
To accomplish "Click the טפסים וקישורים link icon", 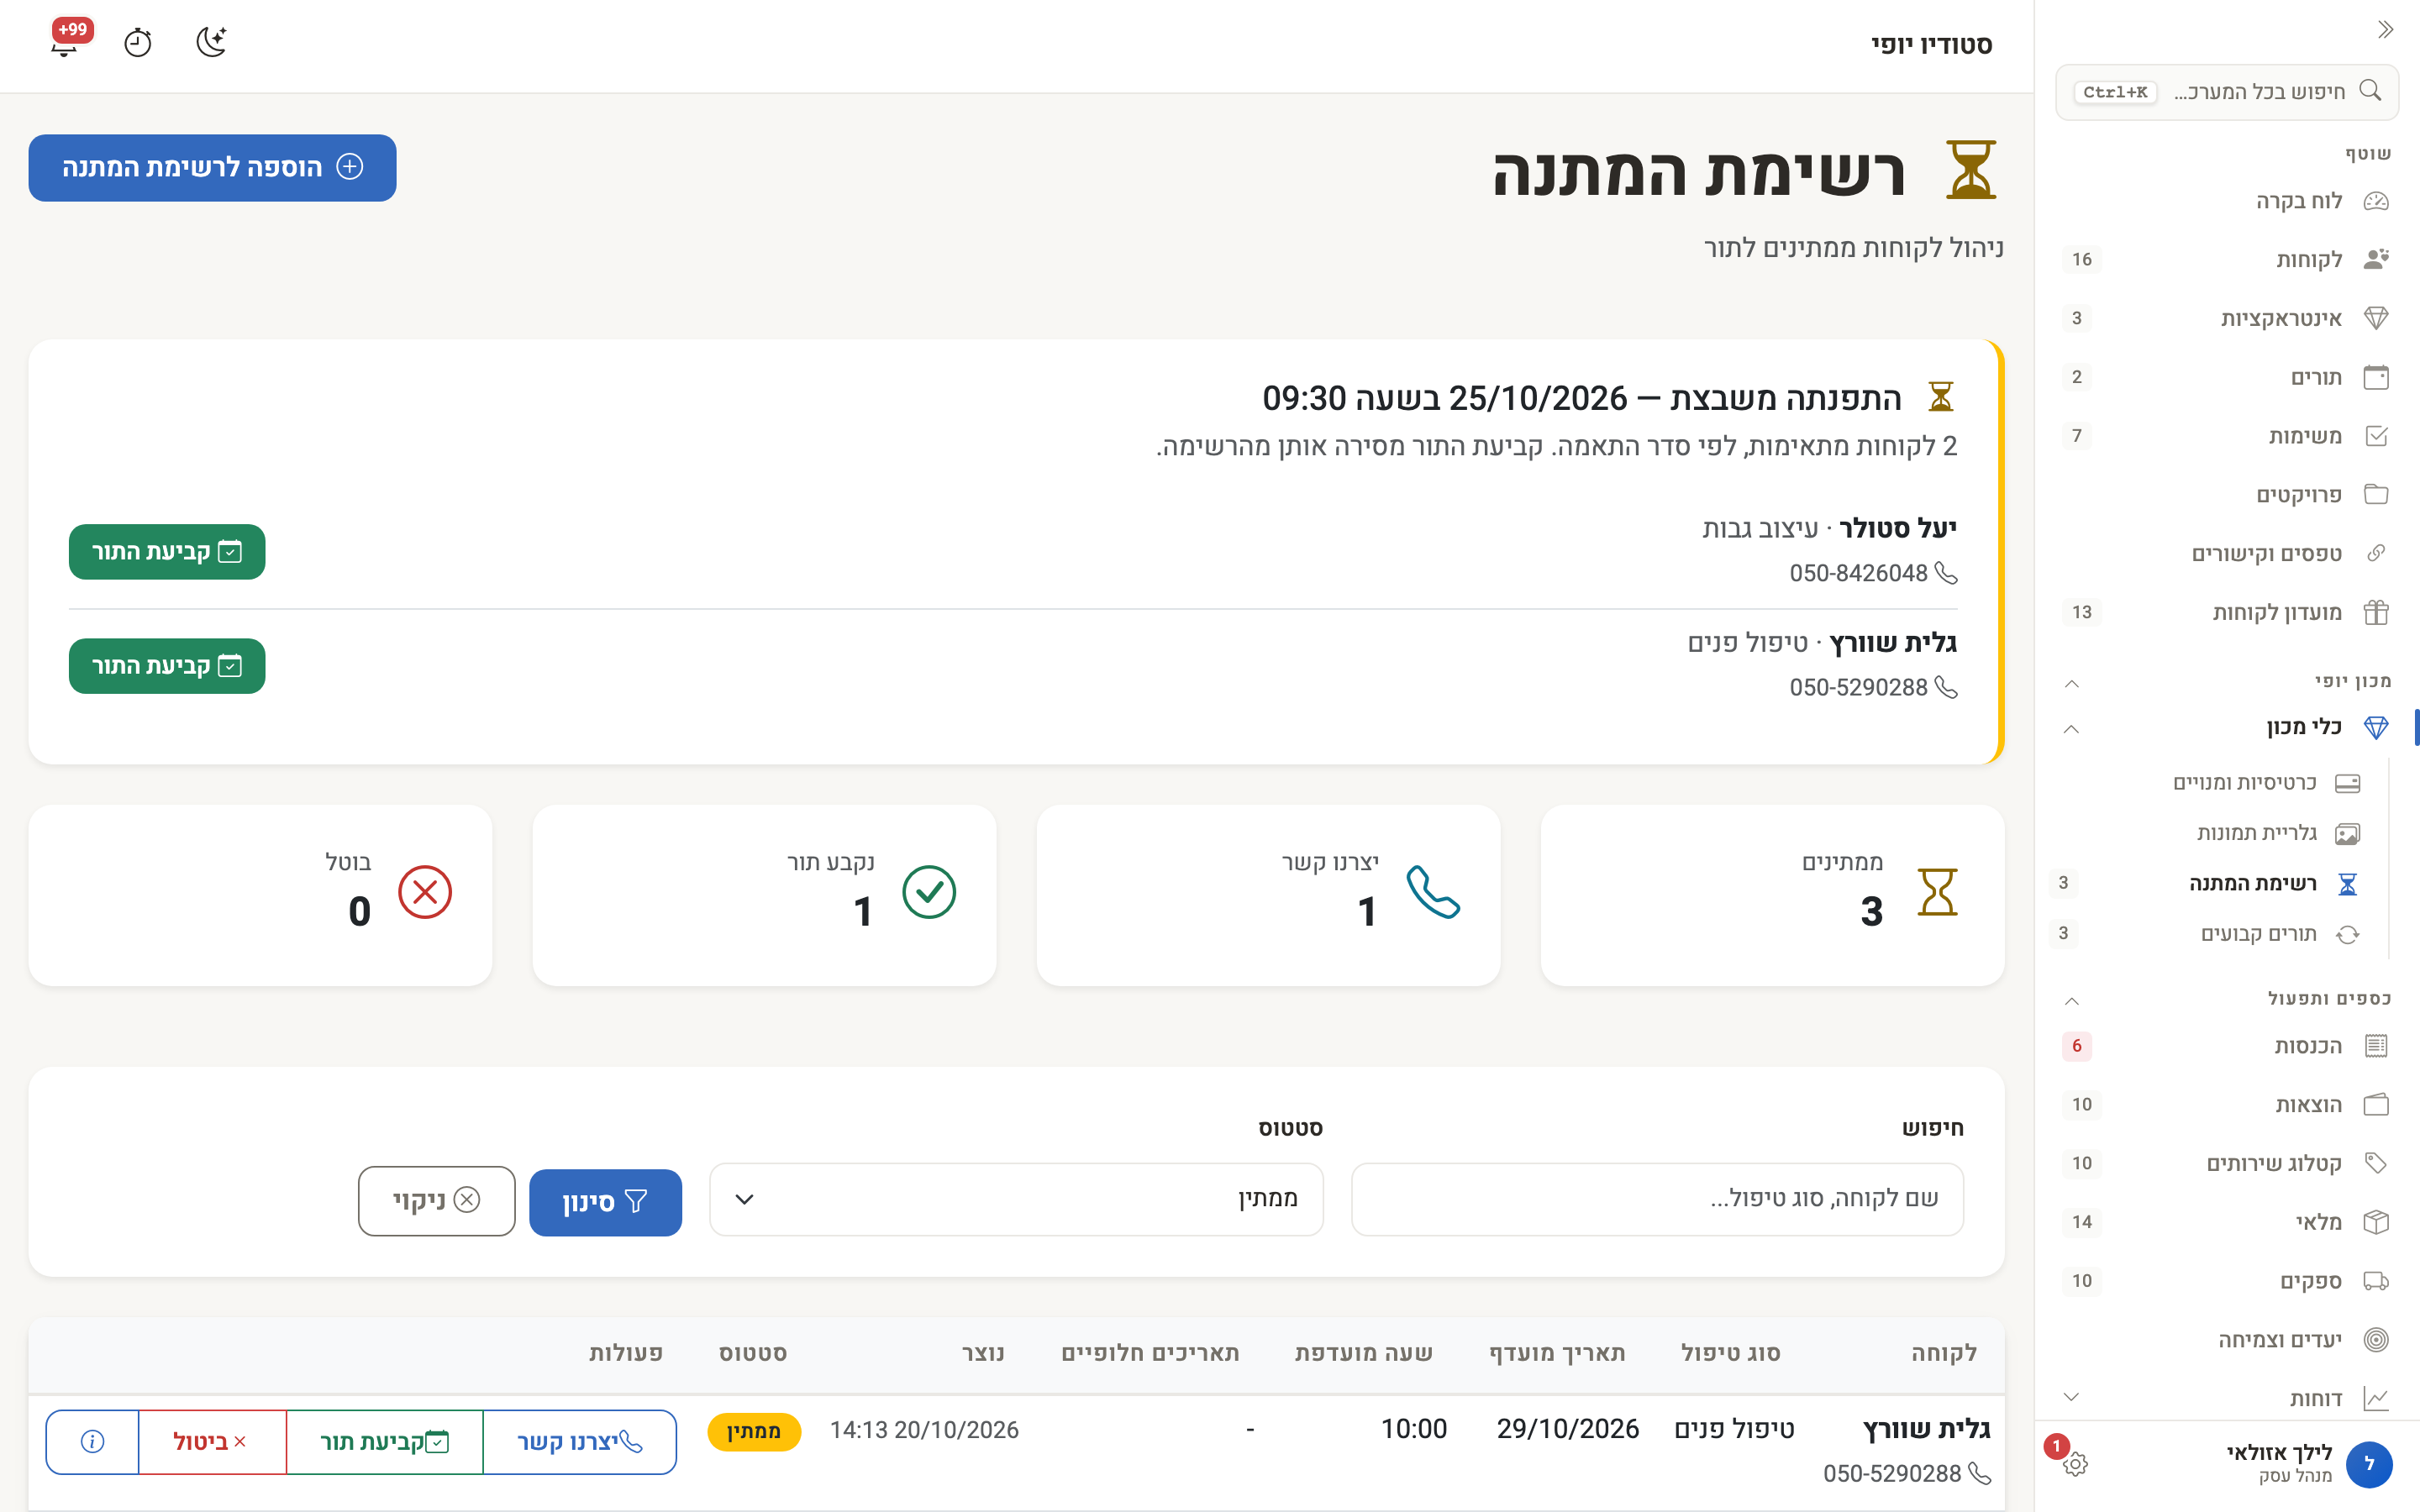I will [2376, 554].
